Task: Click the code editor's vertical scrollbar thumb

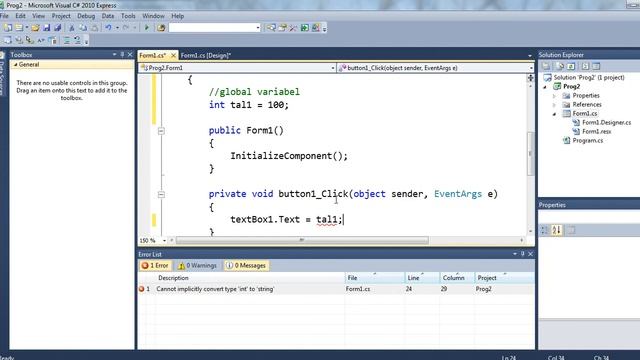Action: tap(530, 153)
